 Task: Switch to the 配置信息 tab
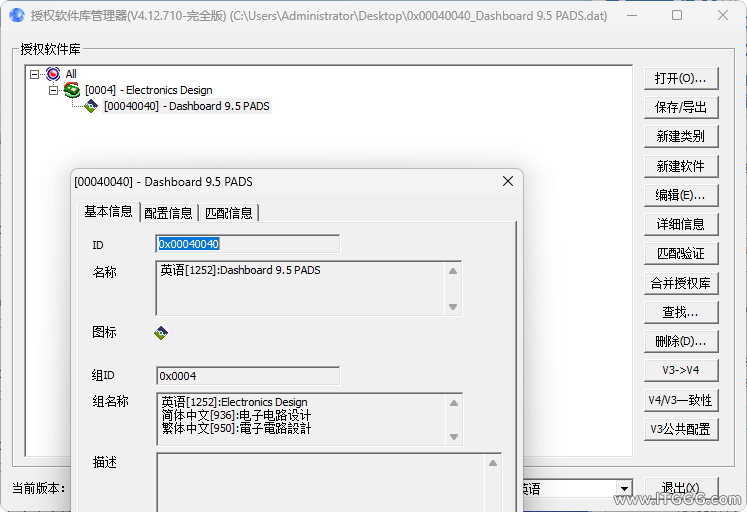click(x=168, y=213)
